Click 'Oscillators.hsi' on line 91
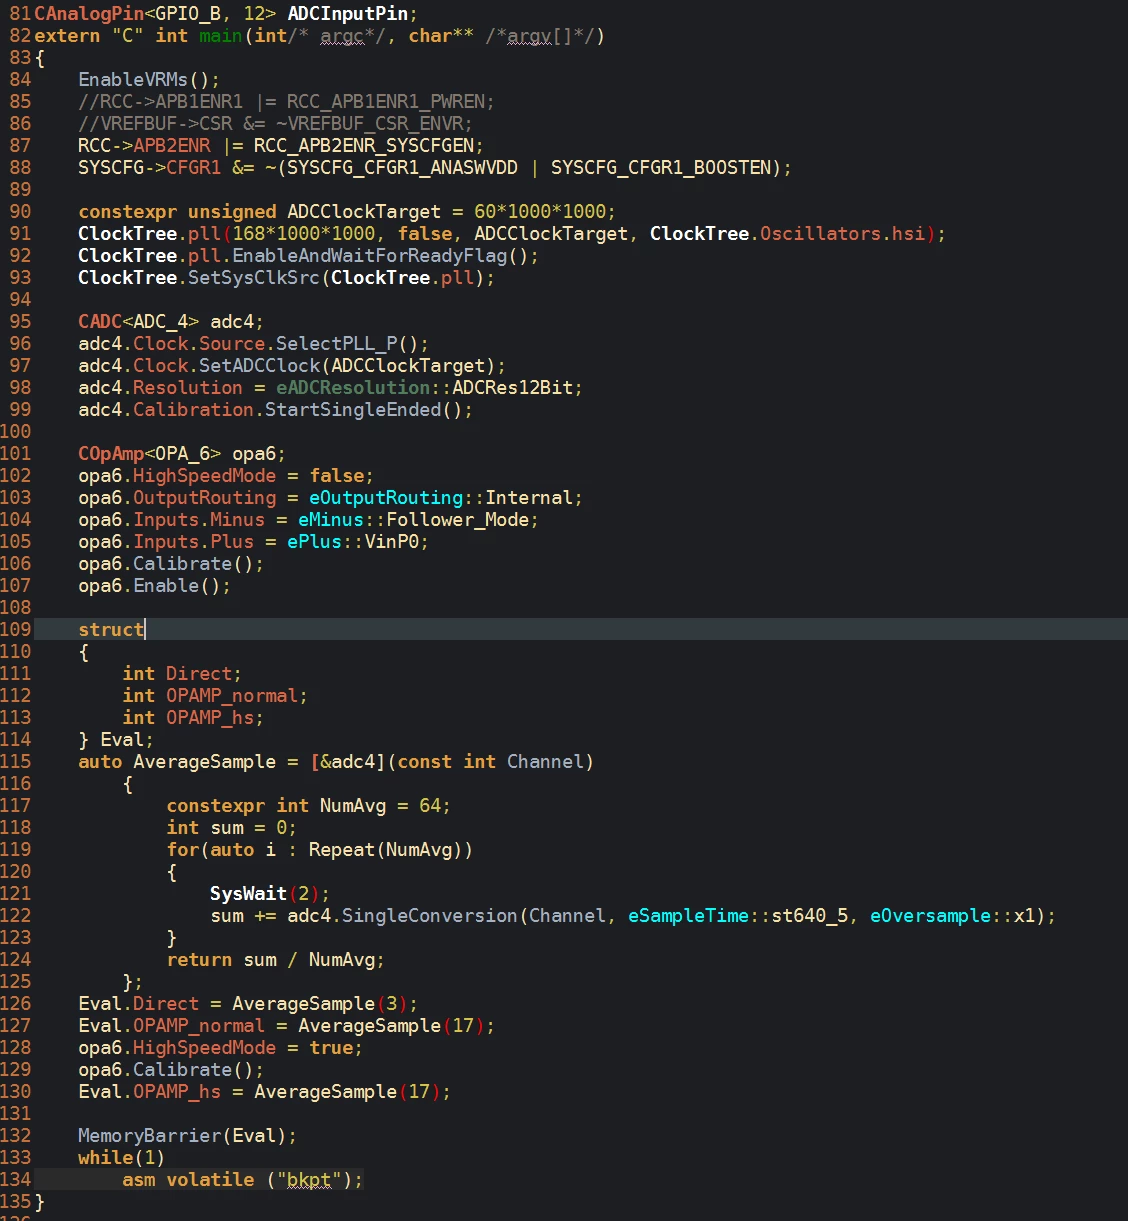This screenshot has height=1221, width=1128. (842, 233)
